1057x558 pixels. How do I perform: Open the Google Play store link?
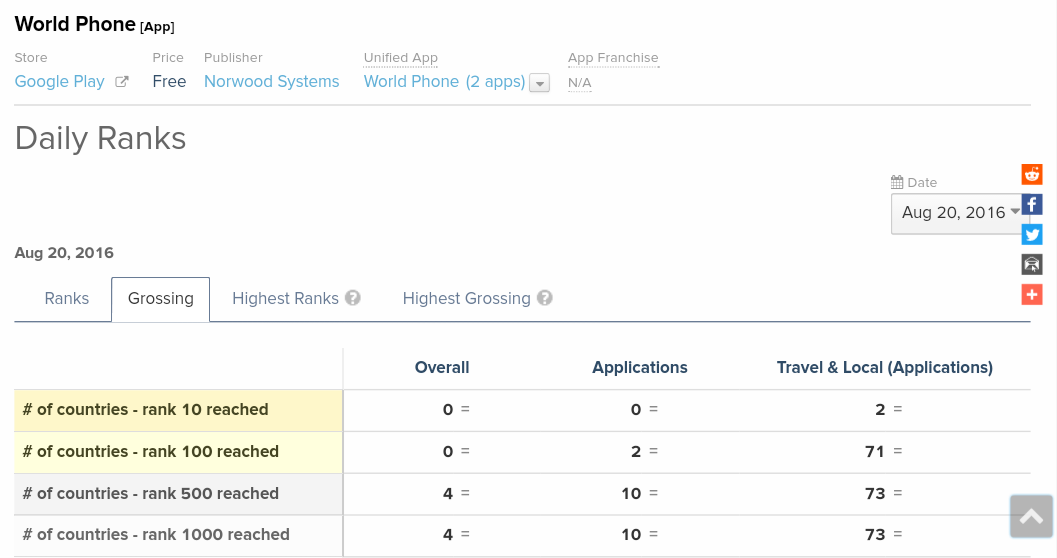click(x=60, y=82)
